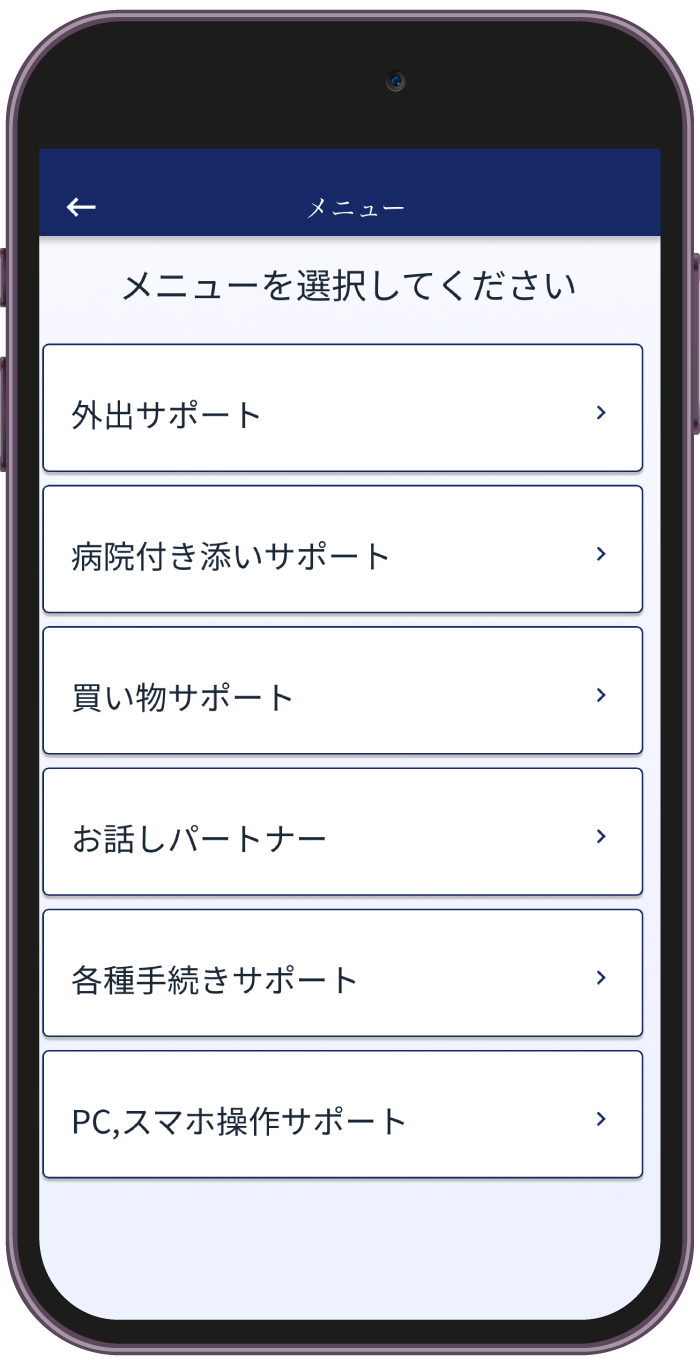Click the メニュー header title
This screenshot has width=700, height=1366.
tap(355, 208)
